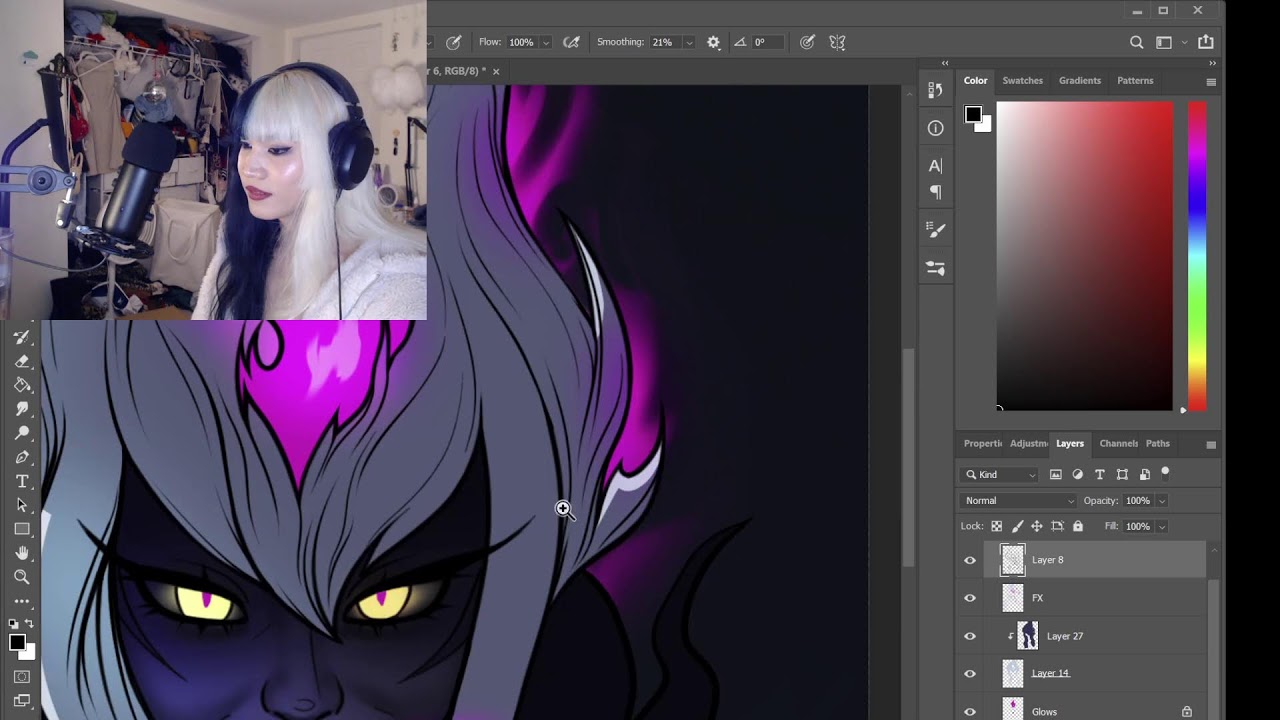This screenshot has height=720, width=1280.
Task: Open Color panel flyout menu
Action: [1211, 81]
